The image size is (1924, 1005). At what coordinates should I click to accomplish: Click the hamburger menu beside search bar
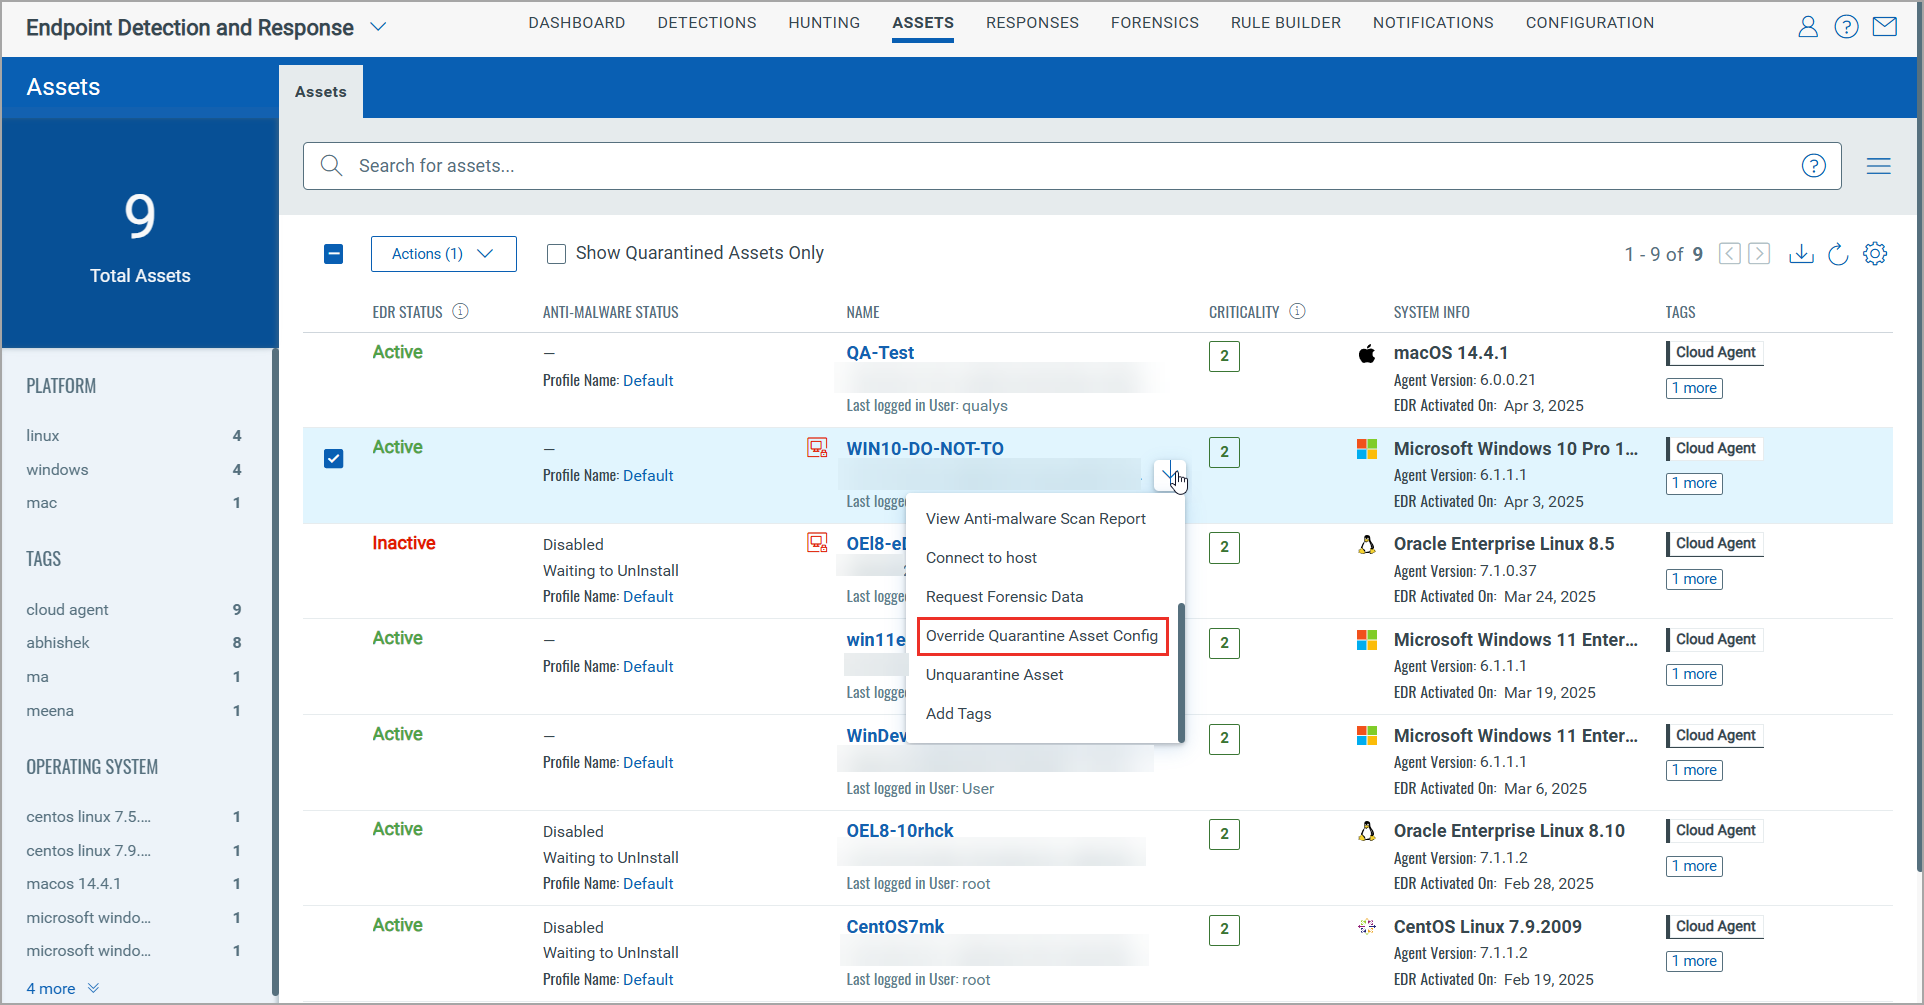[x=1878, y=166]
